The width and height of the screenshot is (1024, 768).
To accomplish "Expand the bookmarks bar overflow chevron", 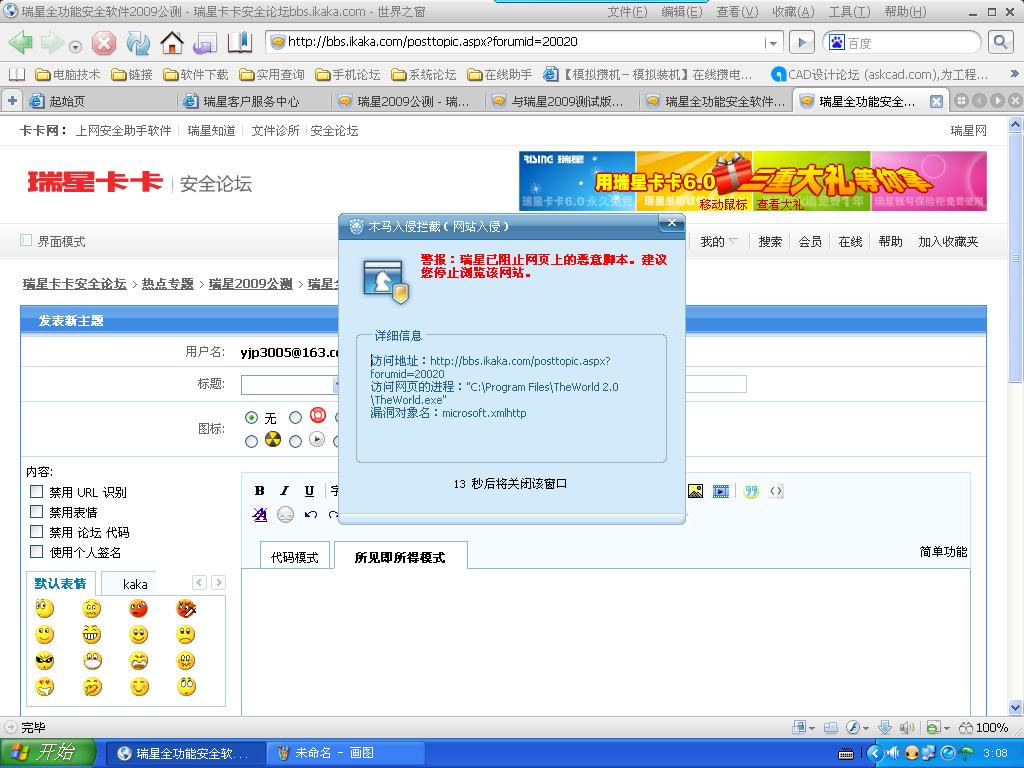I will tap(1014, 74).
